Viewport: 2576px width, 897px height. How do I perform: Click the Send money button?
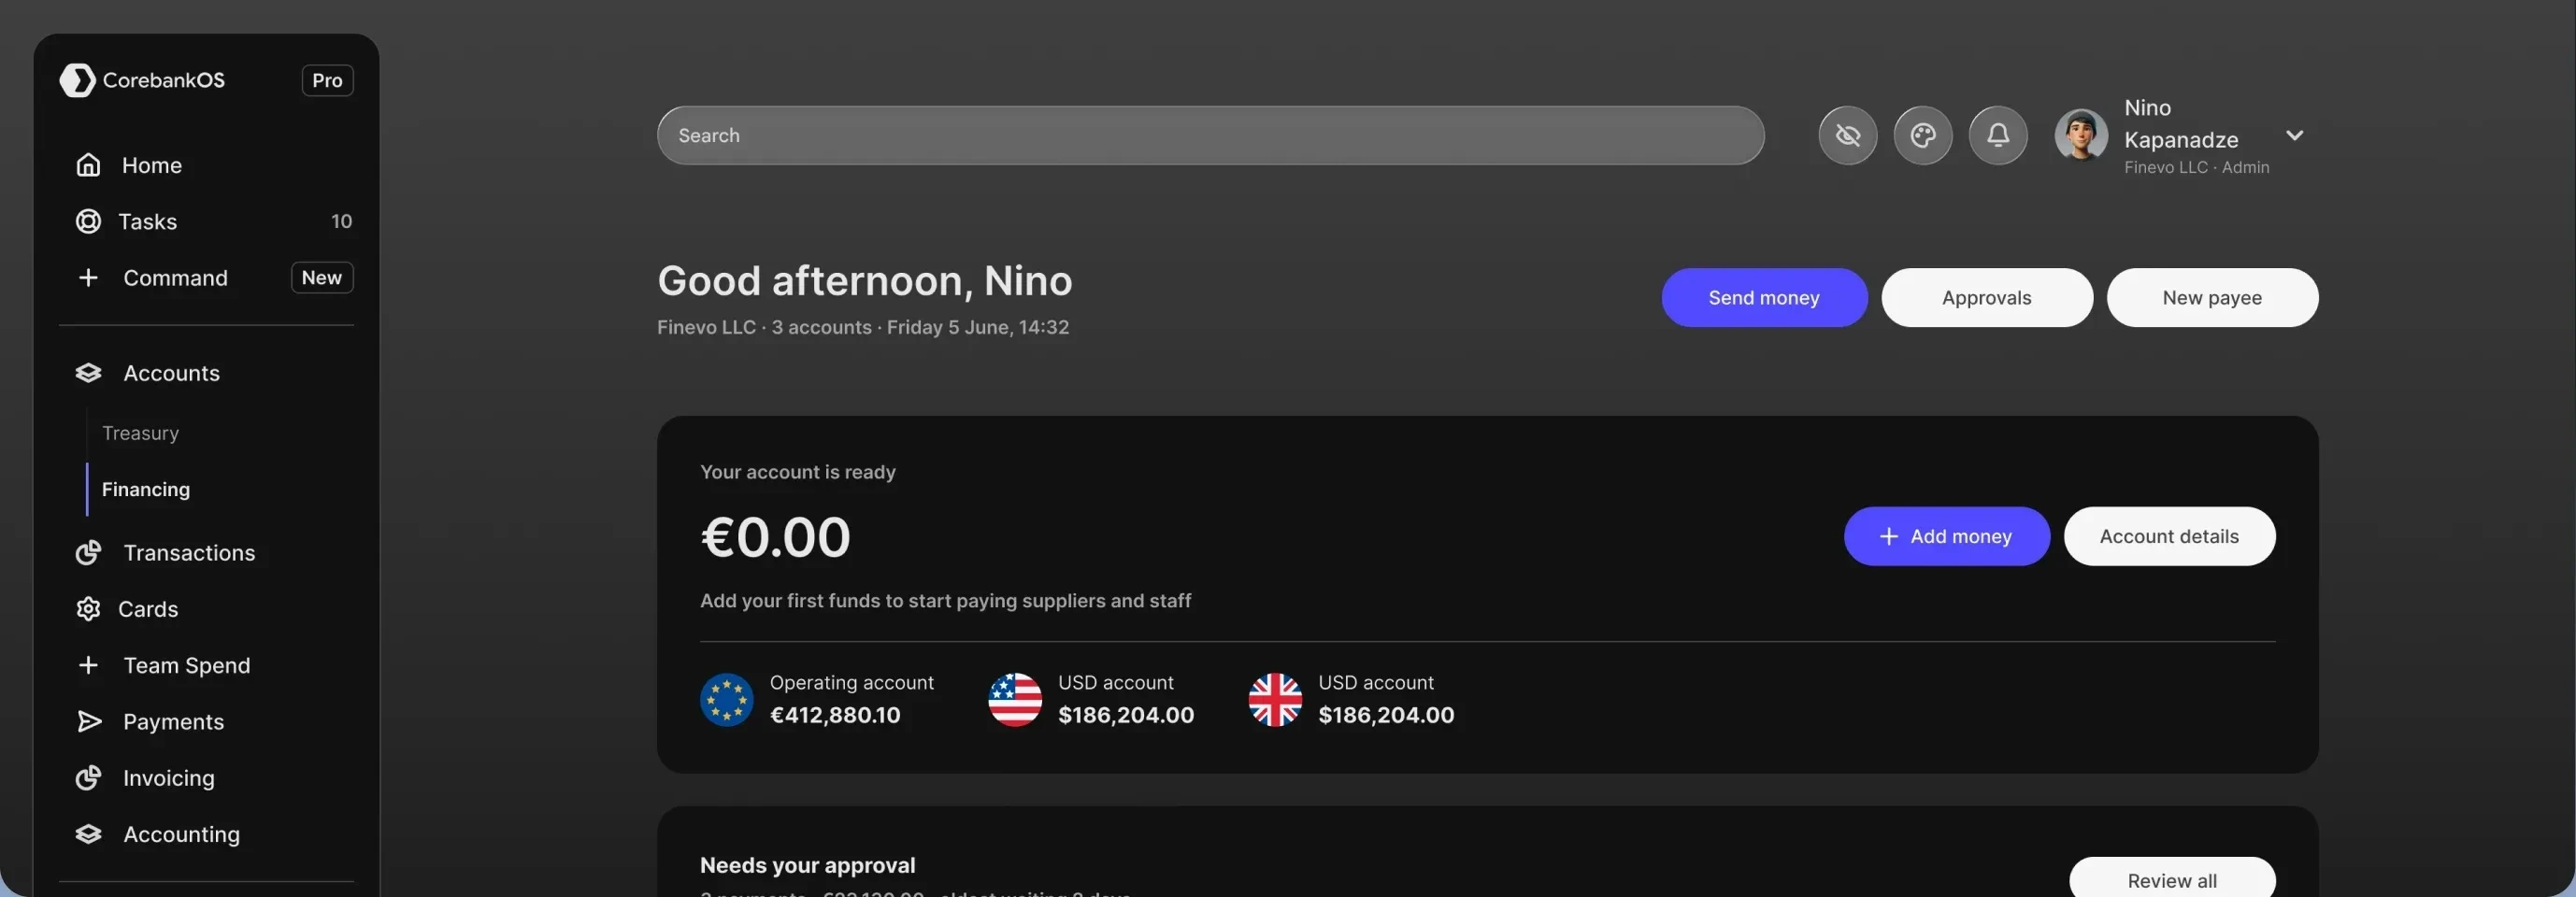1763,297
